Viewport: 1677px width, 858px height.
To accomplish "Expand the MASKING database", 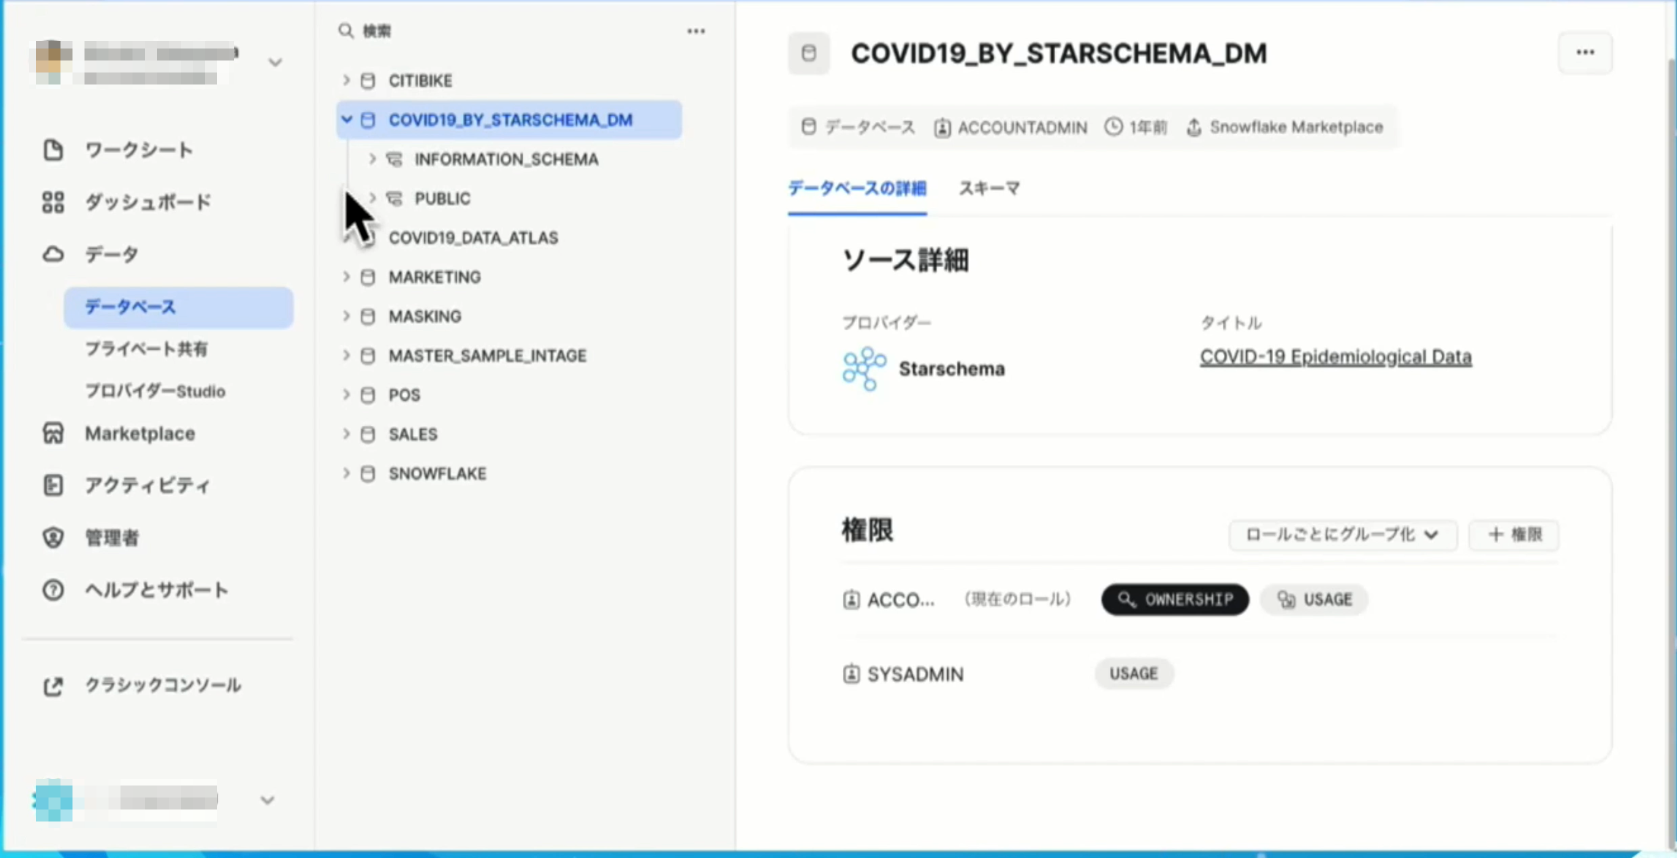I will point(346,316).
